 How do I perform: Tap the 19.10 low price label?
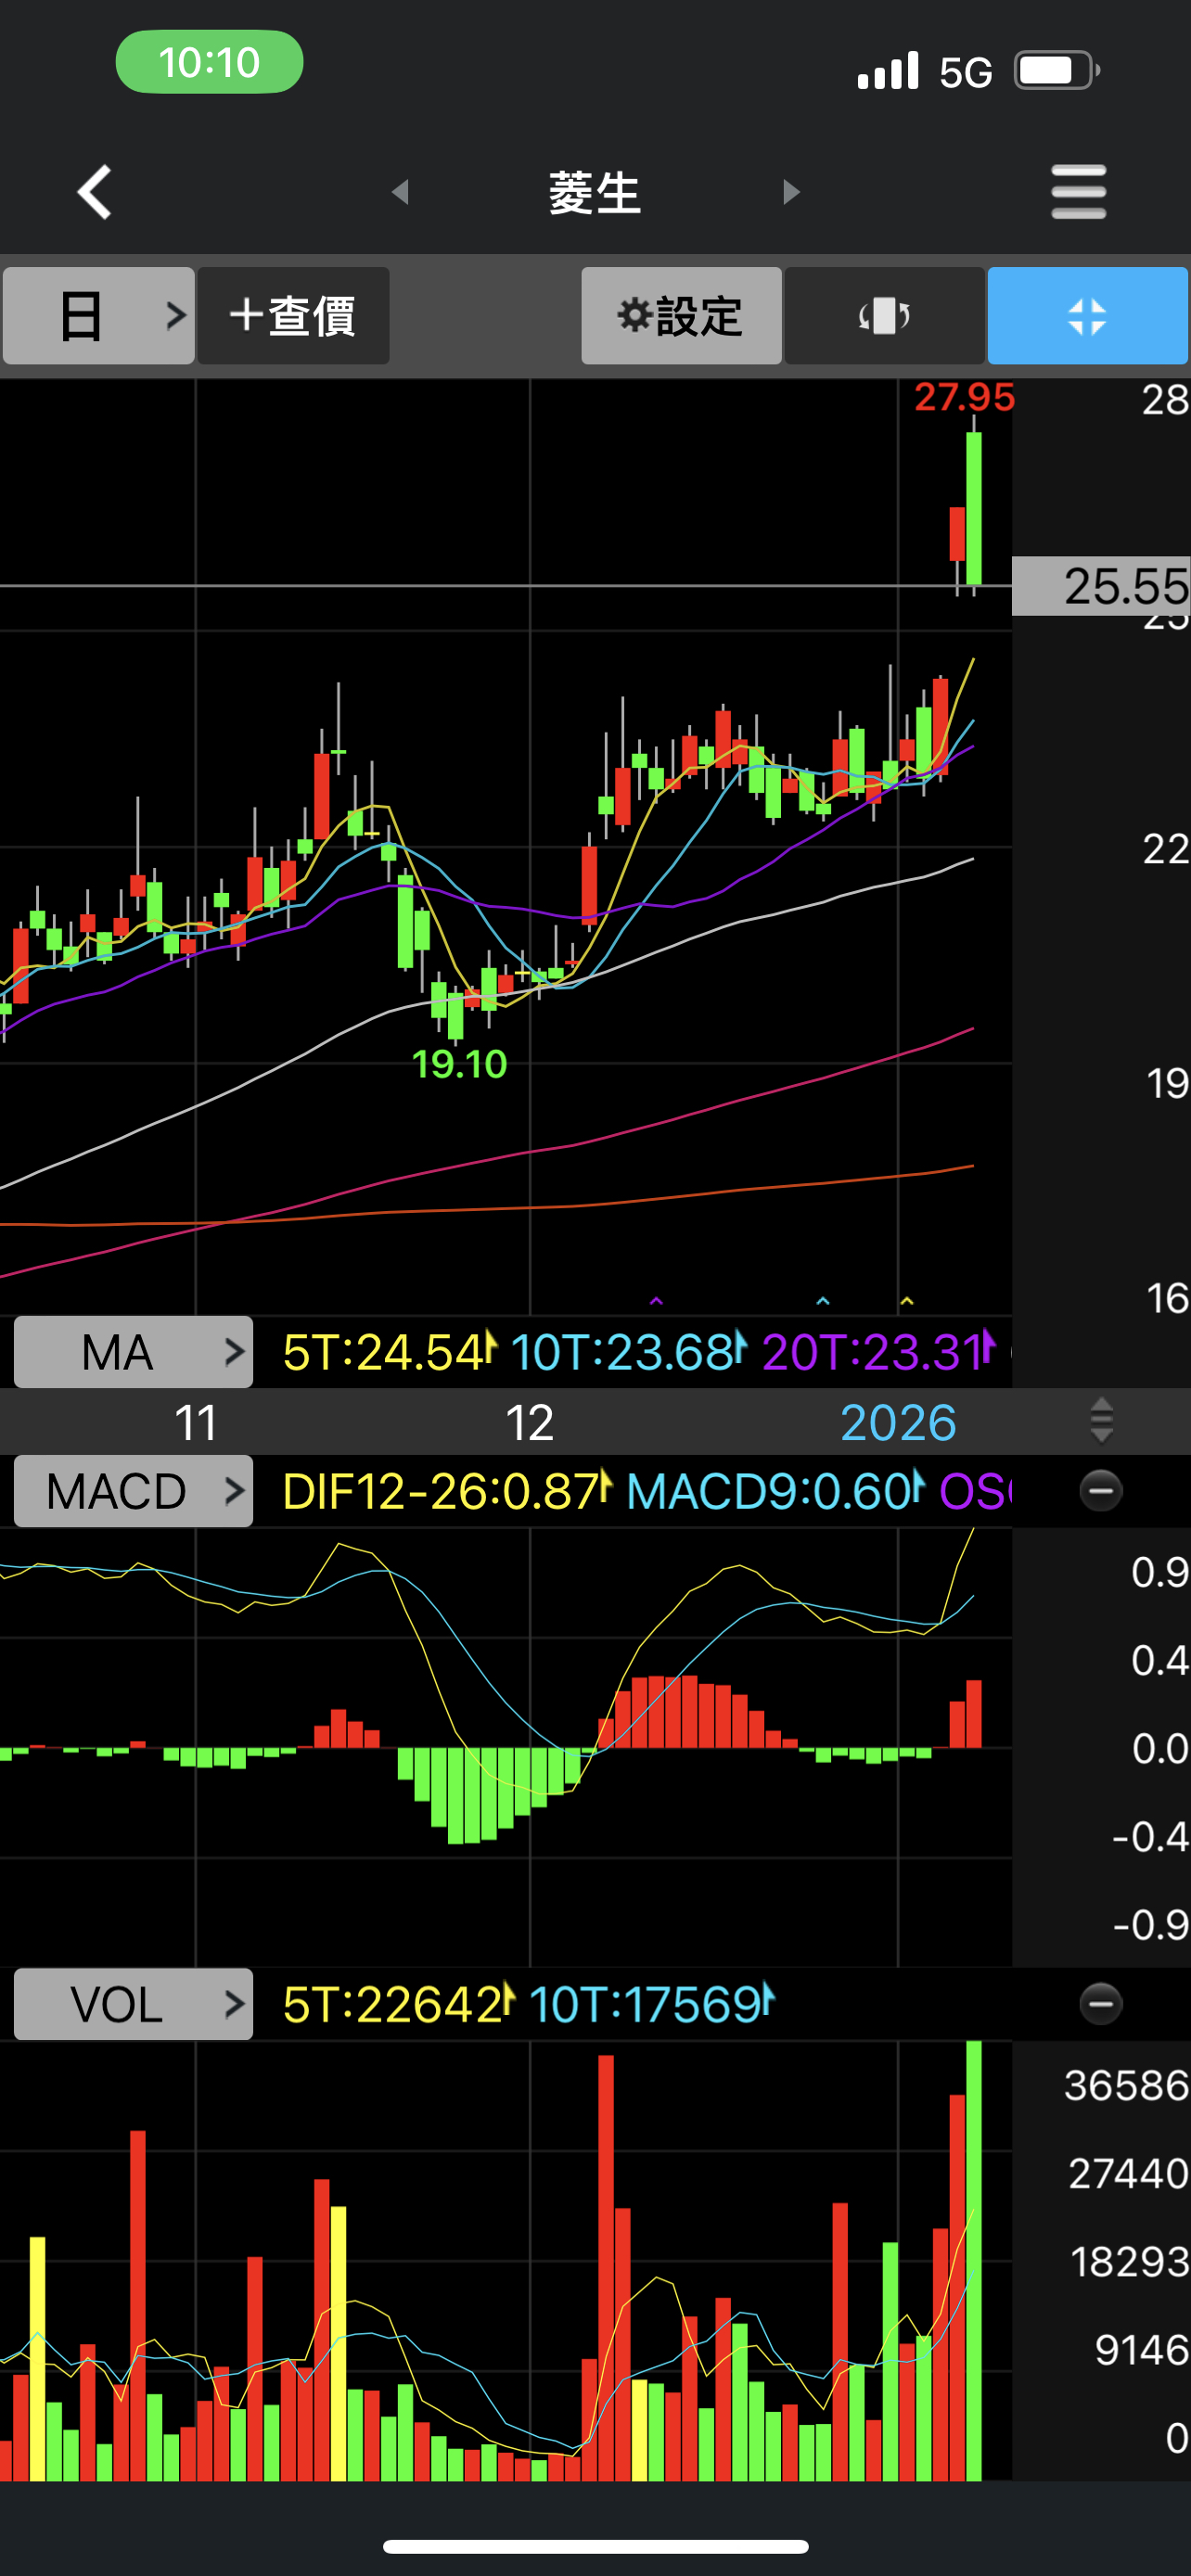[460, 1064]
